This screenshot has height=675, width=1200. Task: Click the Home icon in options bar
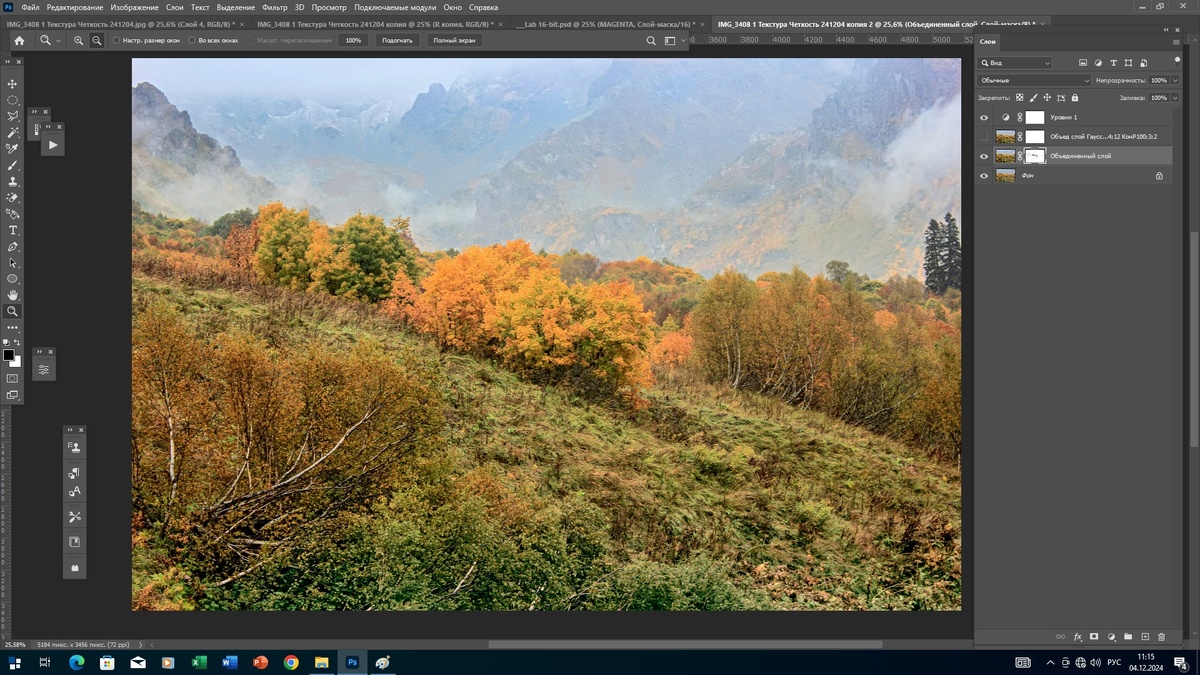point(19,40)
